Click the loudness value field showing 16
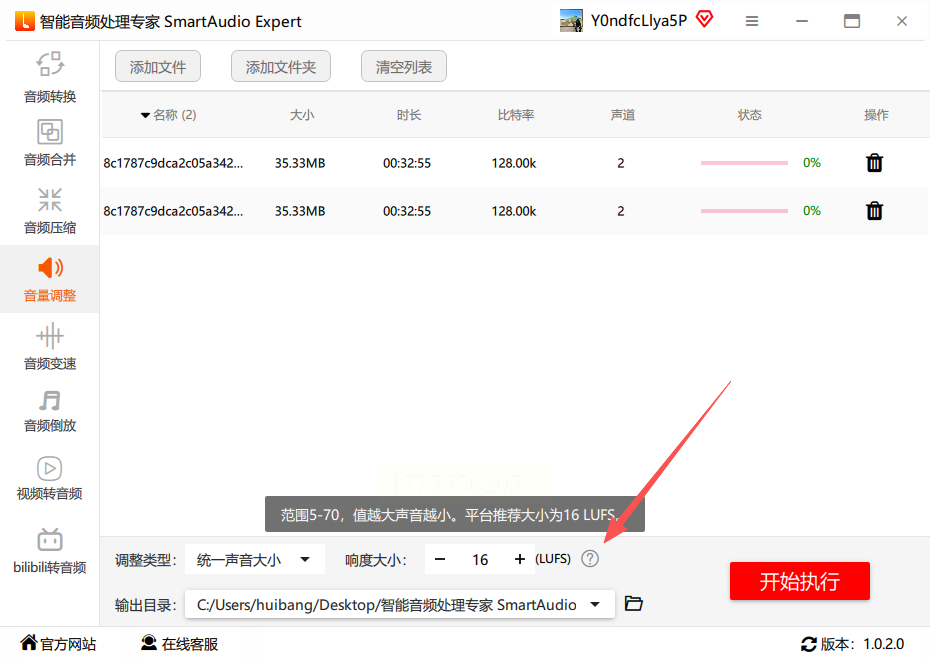This screenshot has height=660, width=930. click(480, 559)
